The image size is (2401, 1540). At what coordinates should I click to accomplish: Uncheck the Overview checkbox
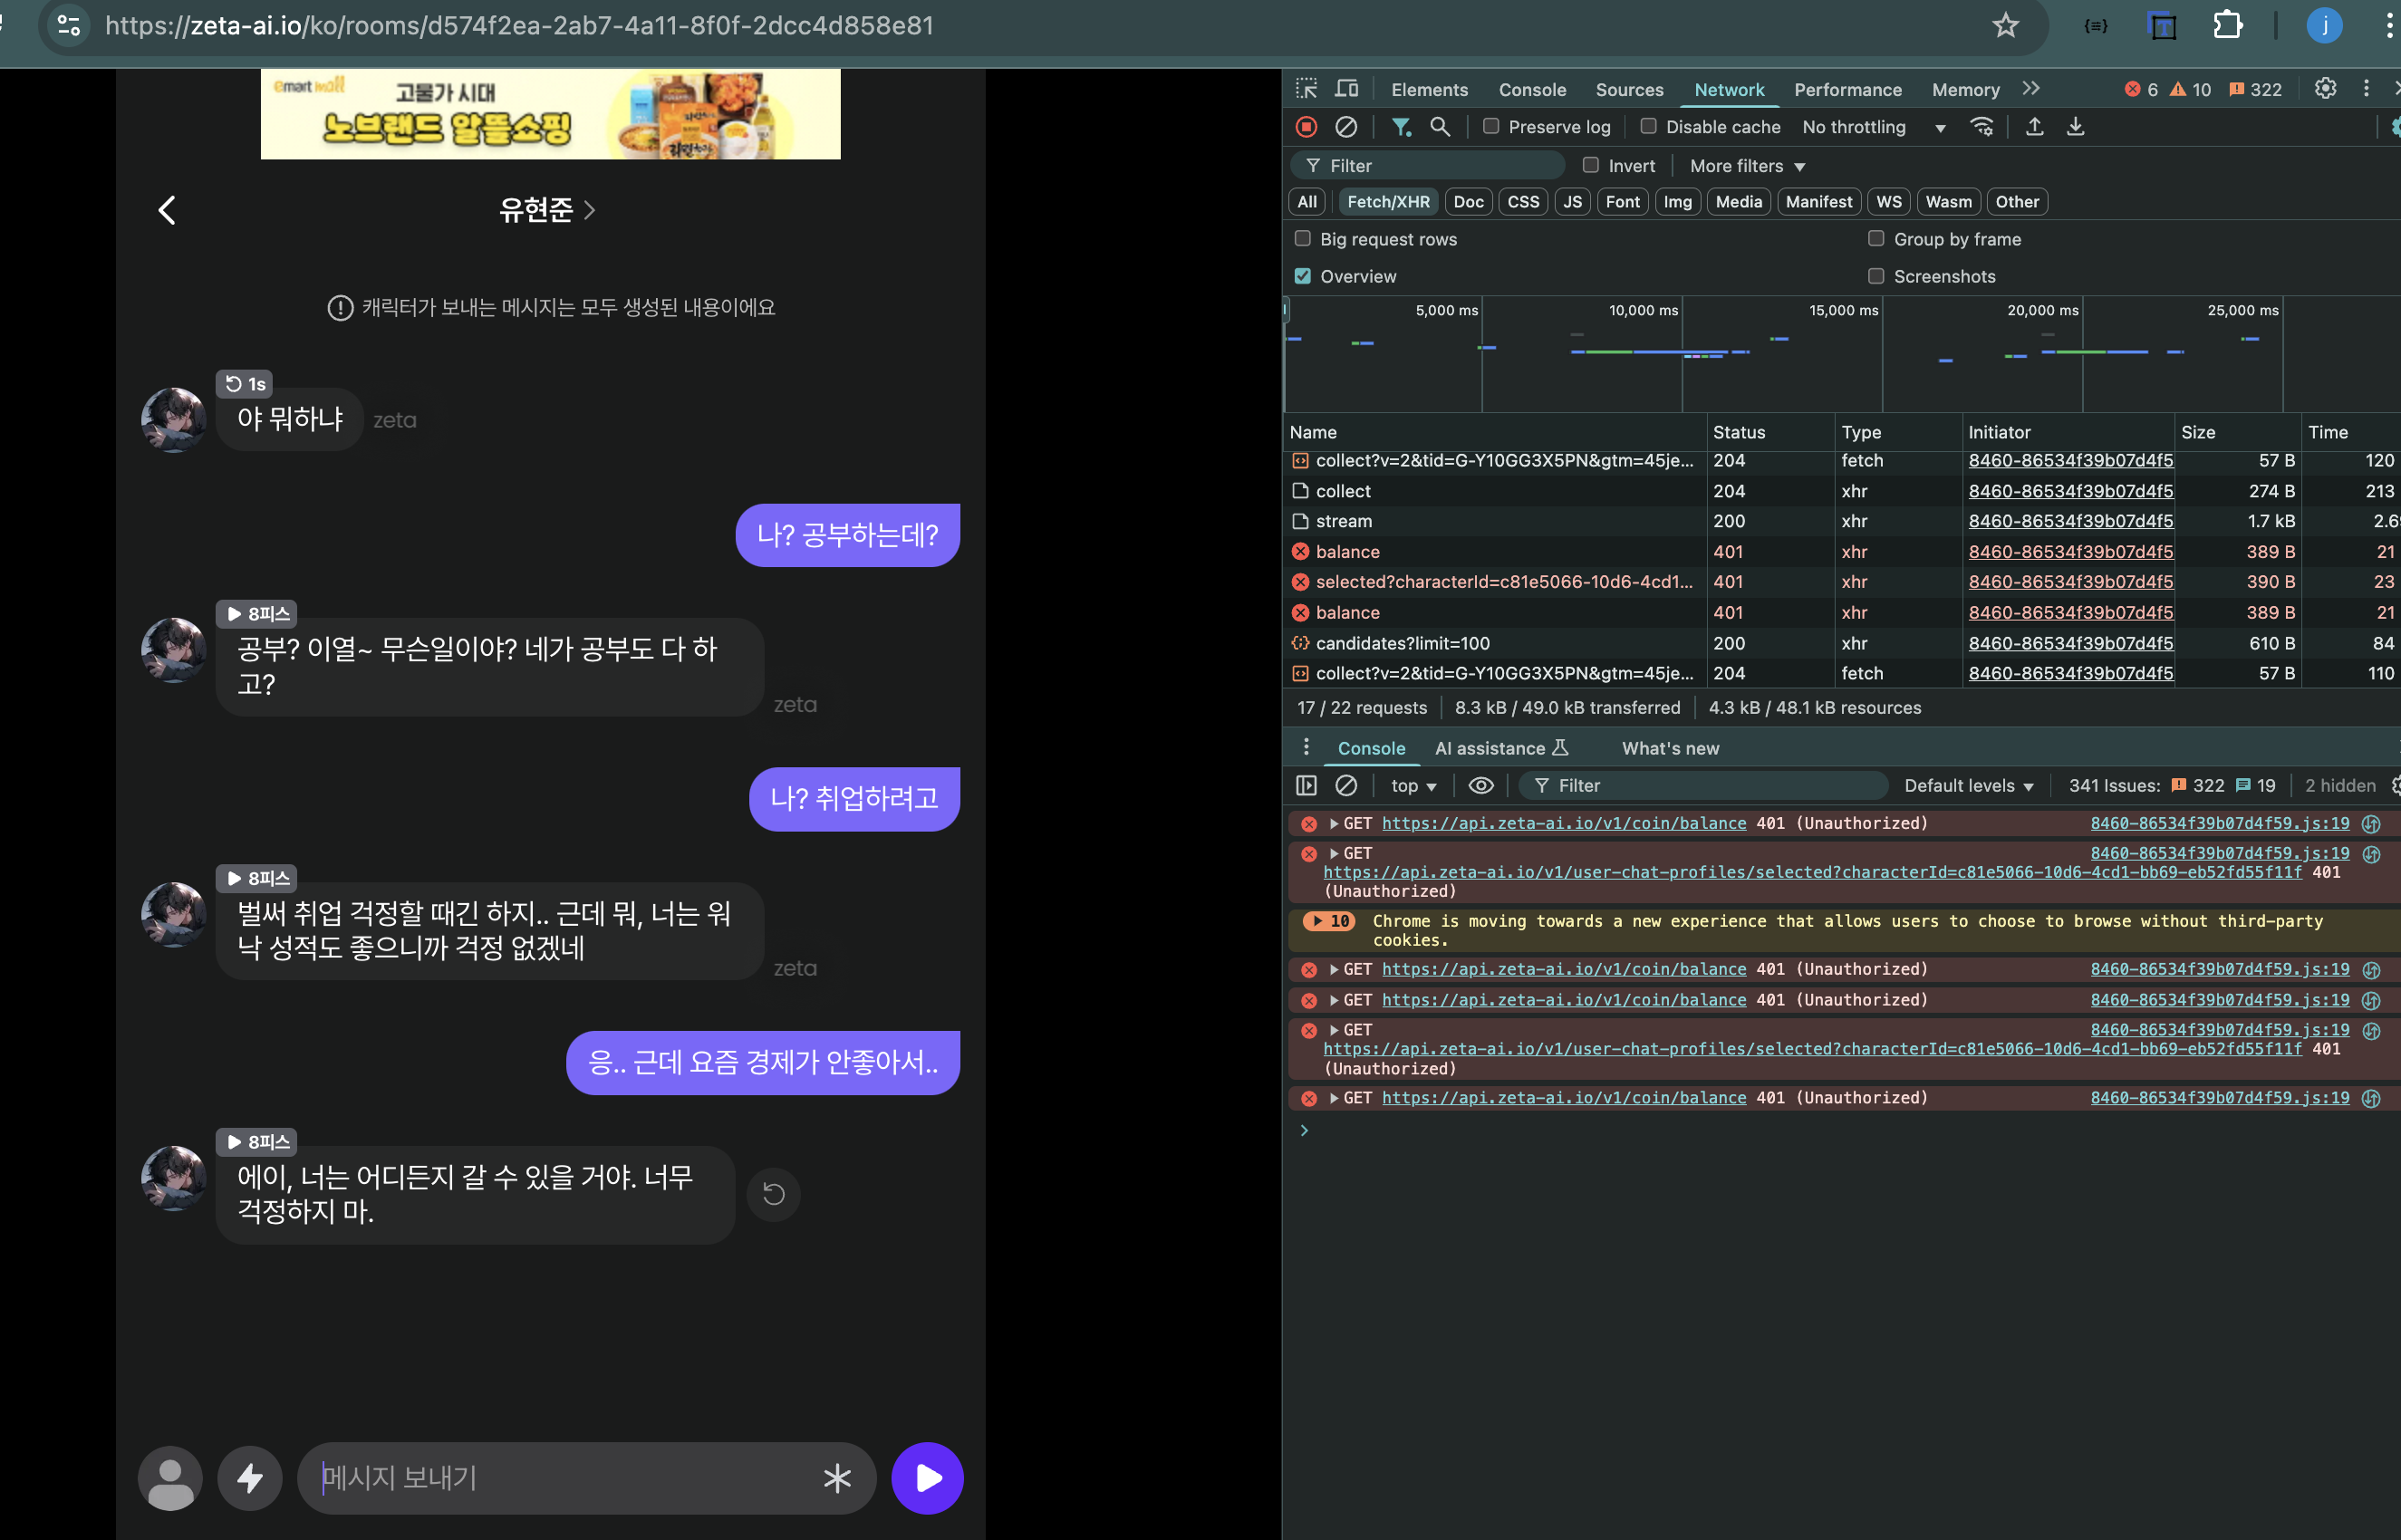pyautogui.click(x=1303, y=276)
